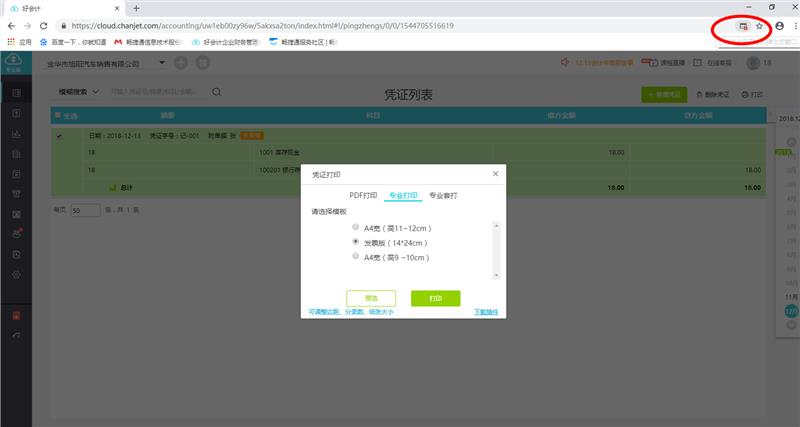Click the per-page count input field
800x427 pixels.
tap(85, 211)
